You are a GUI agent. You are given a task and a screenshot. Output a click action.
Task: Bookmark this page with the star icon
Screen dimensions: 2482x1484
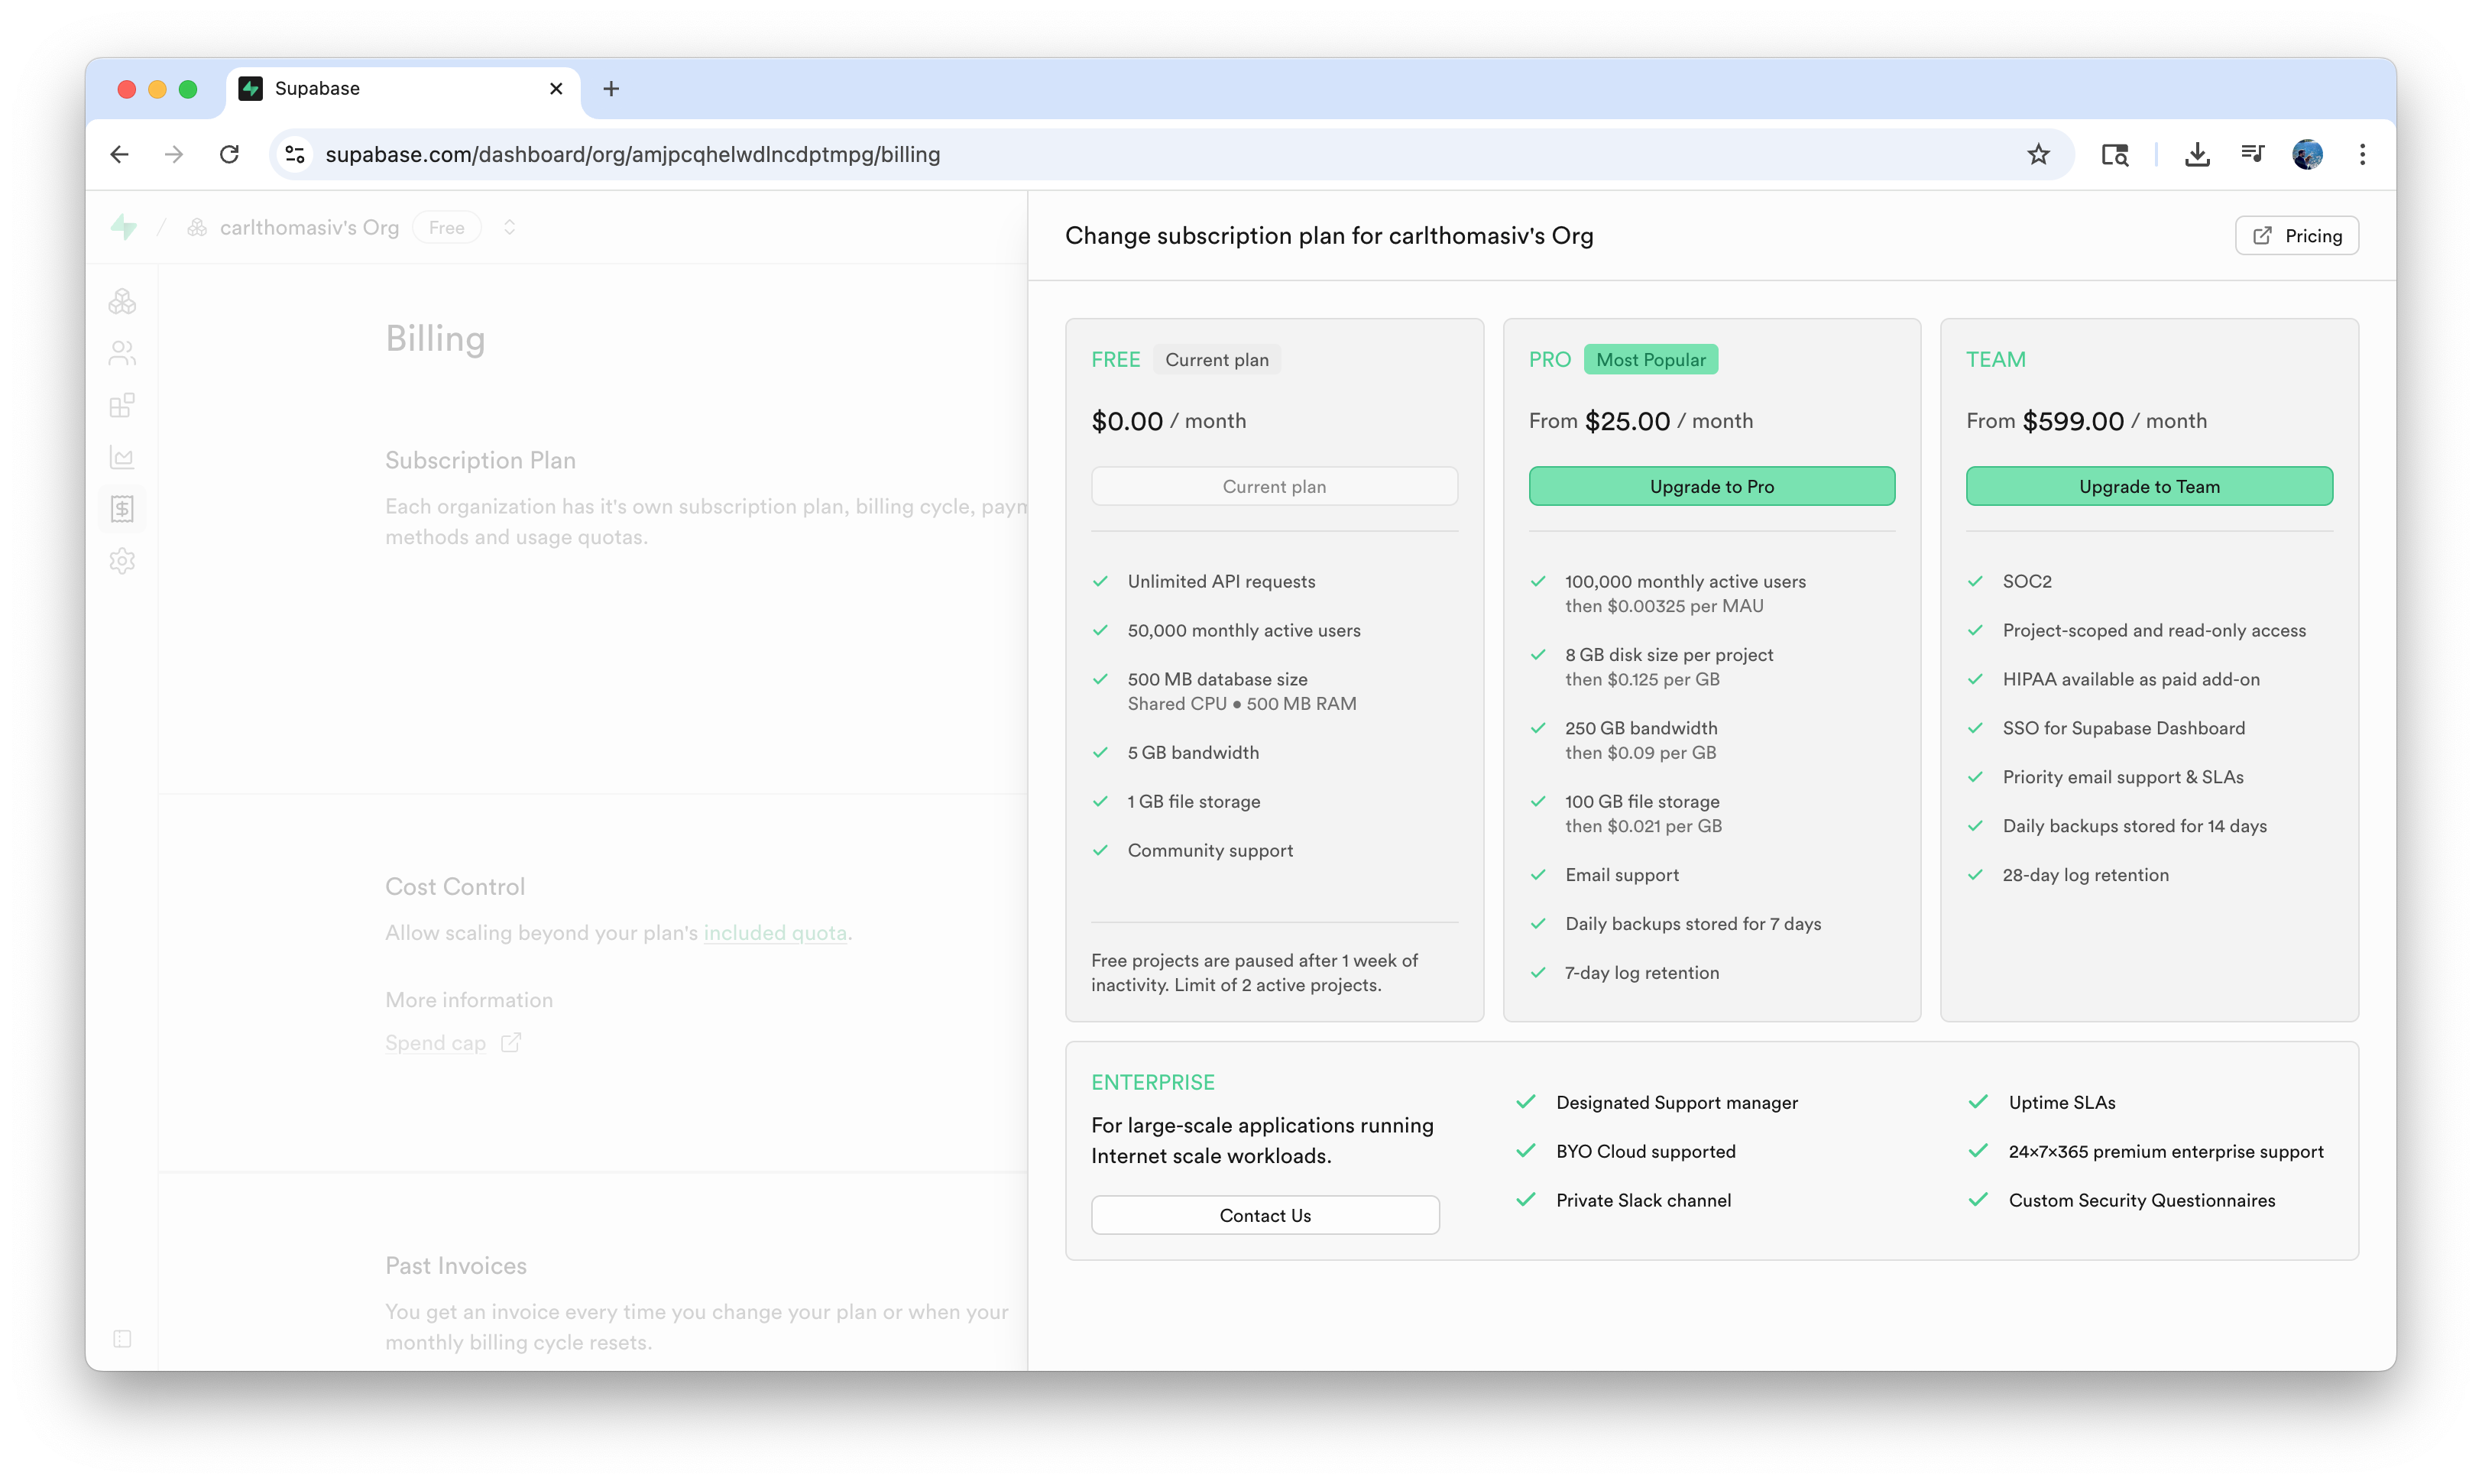tap(2038, 154)
